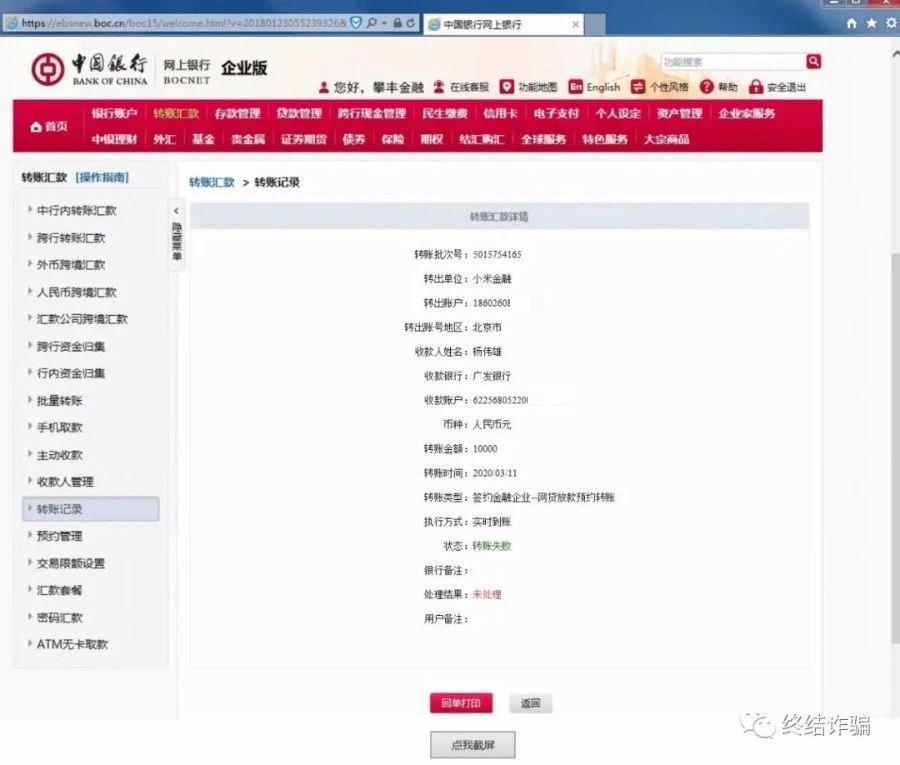Click the browser home icon
The height and width of the screenshot is (765, 900).
point(852,24)
